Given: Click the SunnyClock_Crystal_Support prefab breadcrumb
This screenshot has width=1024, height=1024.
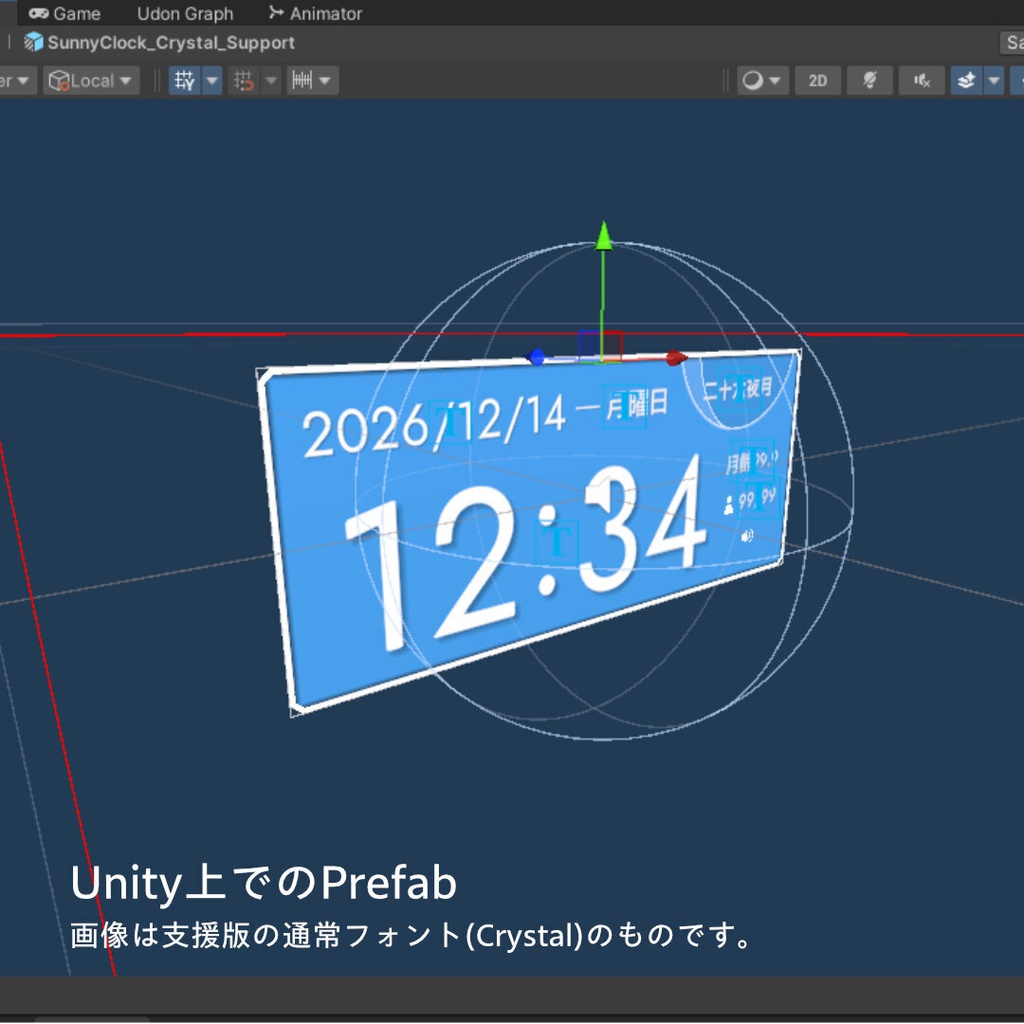Looking at the screenshot, I should coord(170,42).
